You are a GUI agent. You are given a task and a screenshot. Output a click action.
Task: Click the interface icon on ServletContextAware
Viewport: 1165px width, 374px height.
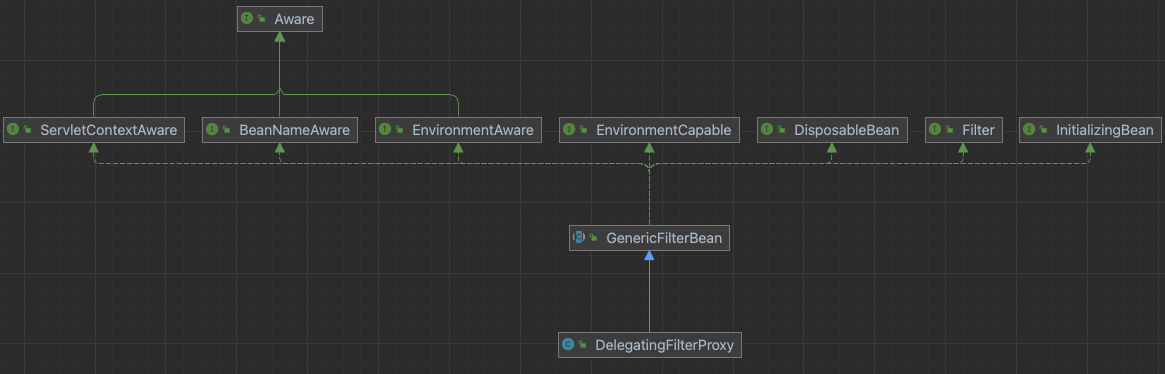13,130
